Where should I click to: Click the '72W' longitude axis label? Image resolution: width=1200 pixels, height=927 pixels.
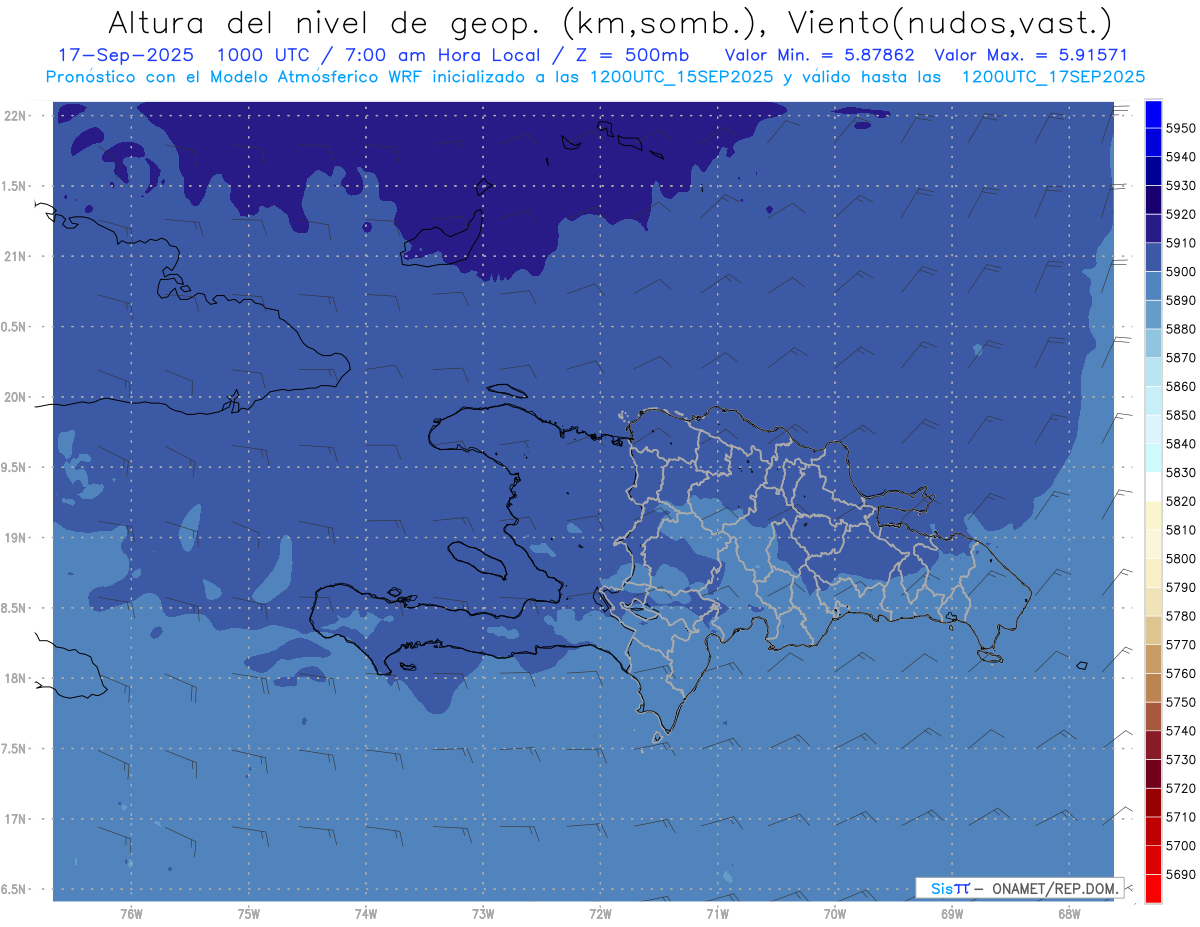point(600,914)
